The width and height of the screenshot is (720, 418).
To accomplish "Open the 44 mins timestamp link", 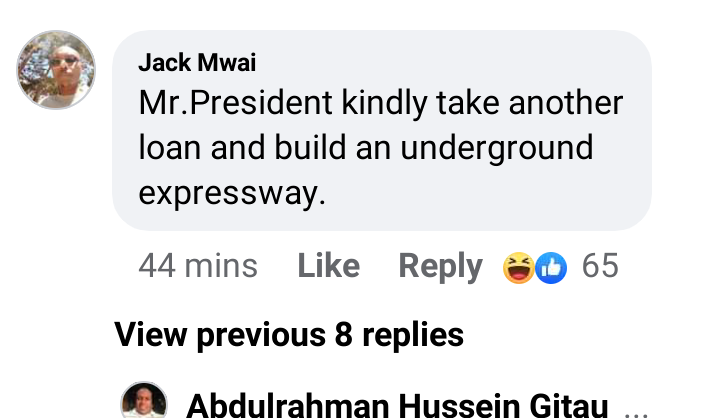I will pyautogui.click(x=198, y=266).
